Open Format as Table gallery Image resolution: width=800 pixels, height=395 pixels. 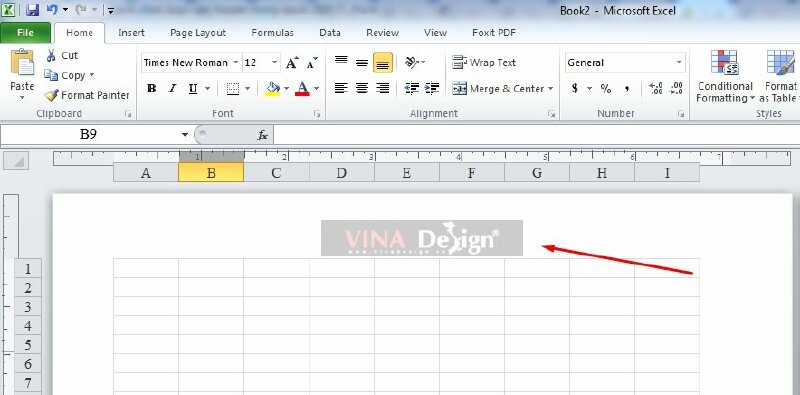(779, 77)
